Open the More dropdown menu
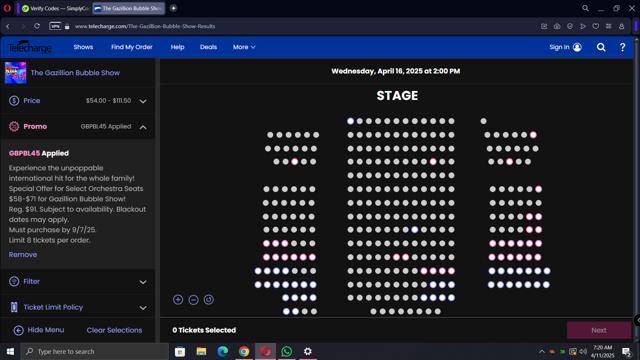Screen dimensions: 640x360 (x=244, y=47)
